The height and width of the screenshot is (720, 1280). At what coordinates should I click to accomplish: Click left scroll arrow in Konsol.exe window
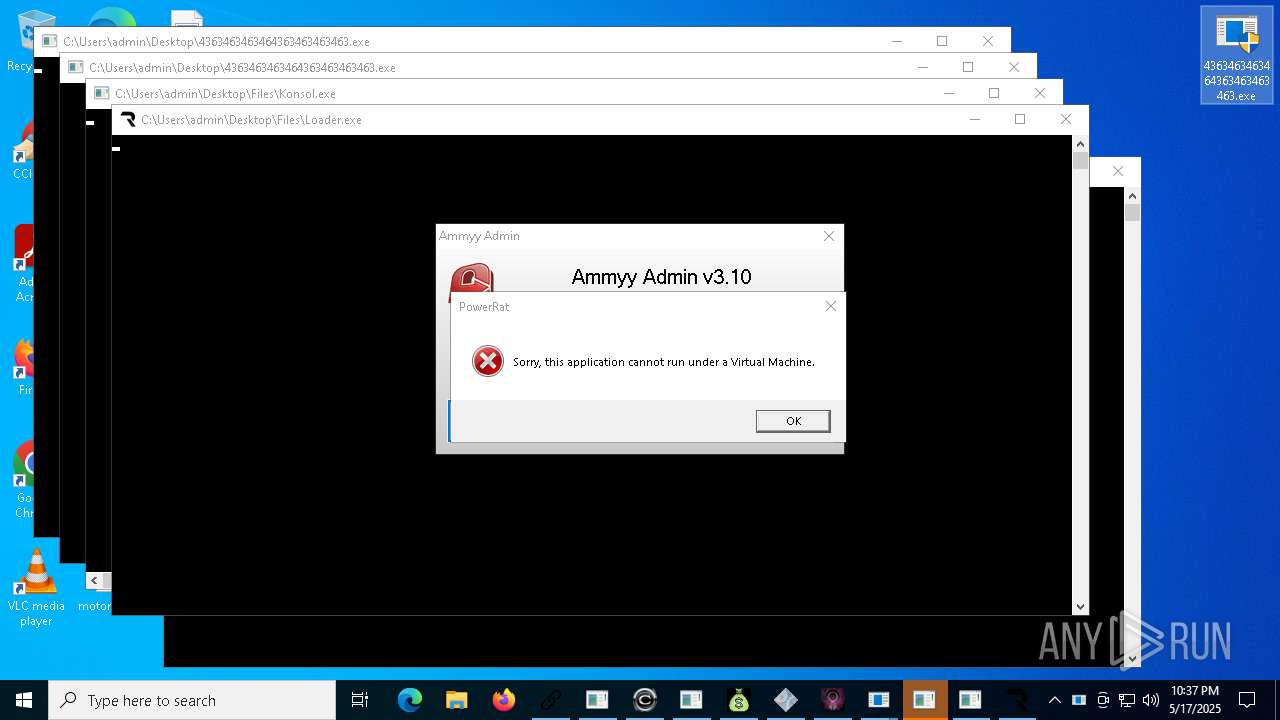(96, 581)
